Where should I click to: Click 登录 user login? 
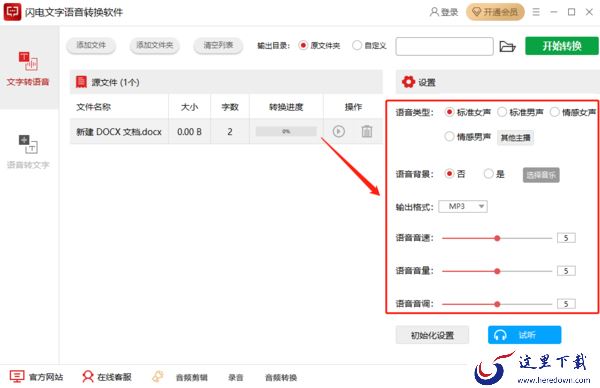pos(444,12)
